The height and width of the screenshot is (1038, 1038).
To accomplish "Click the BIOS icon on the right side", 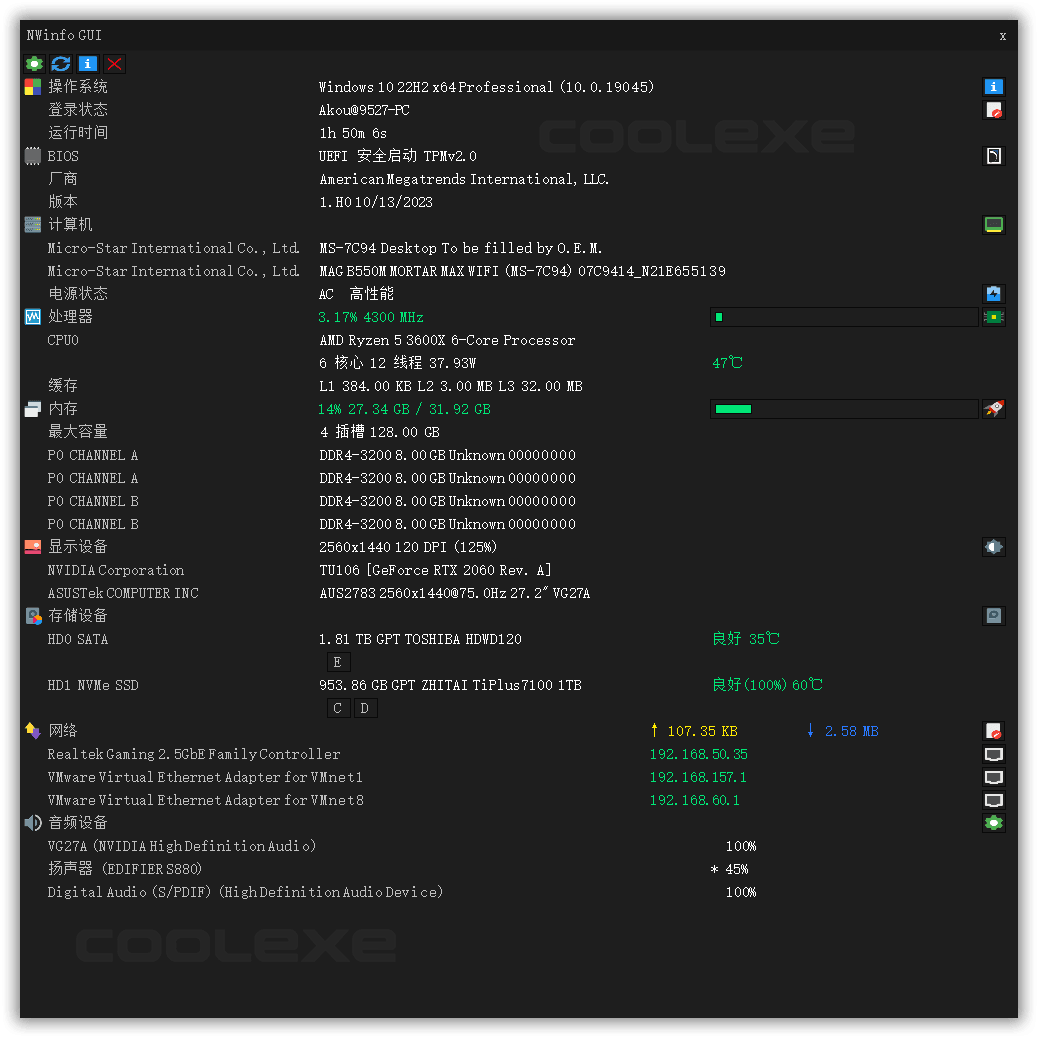I will pyautogui.click(x=993, y=155).
